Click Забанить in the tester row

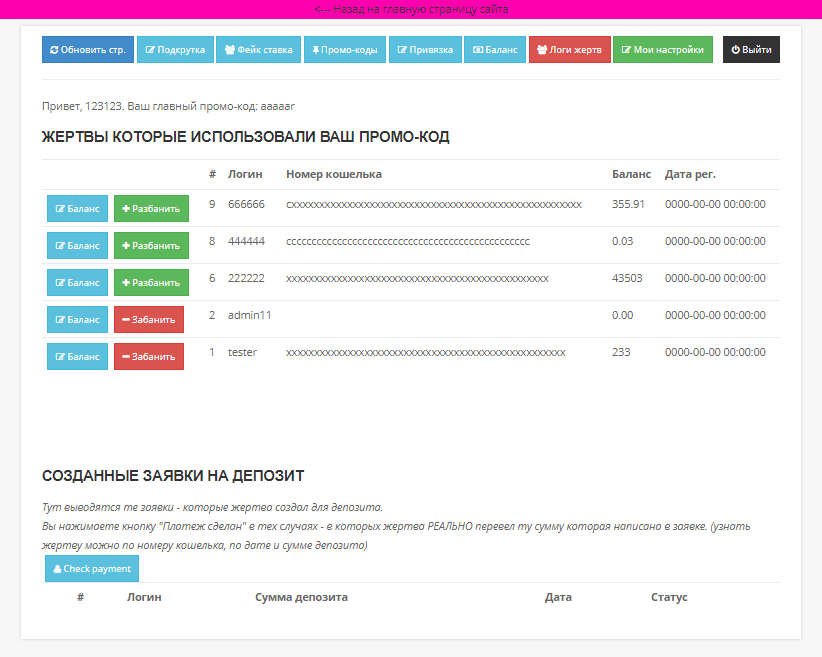(x=148, y=356)
